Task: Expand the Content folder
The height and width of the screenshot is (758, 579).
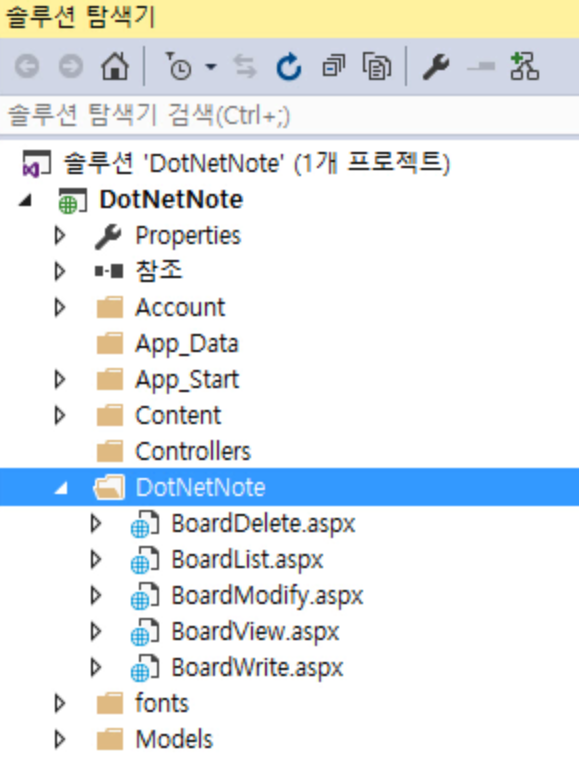Action: (60, 416)
